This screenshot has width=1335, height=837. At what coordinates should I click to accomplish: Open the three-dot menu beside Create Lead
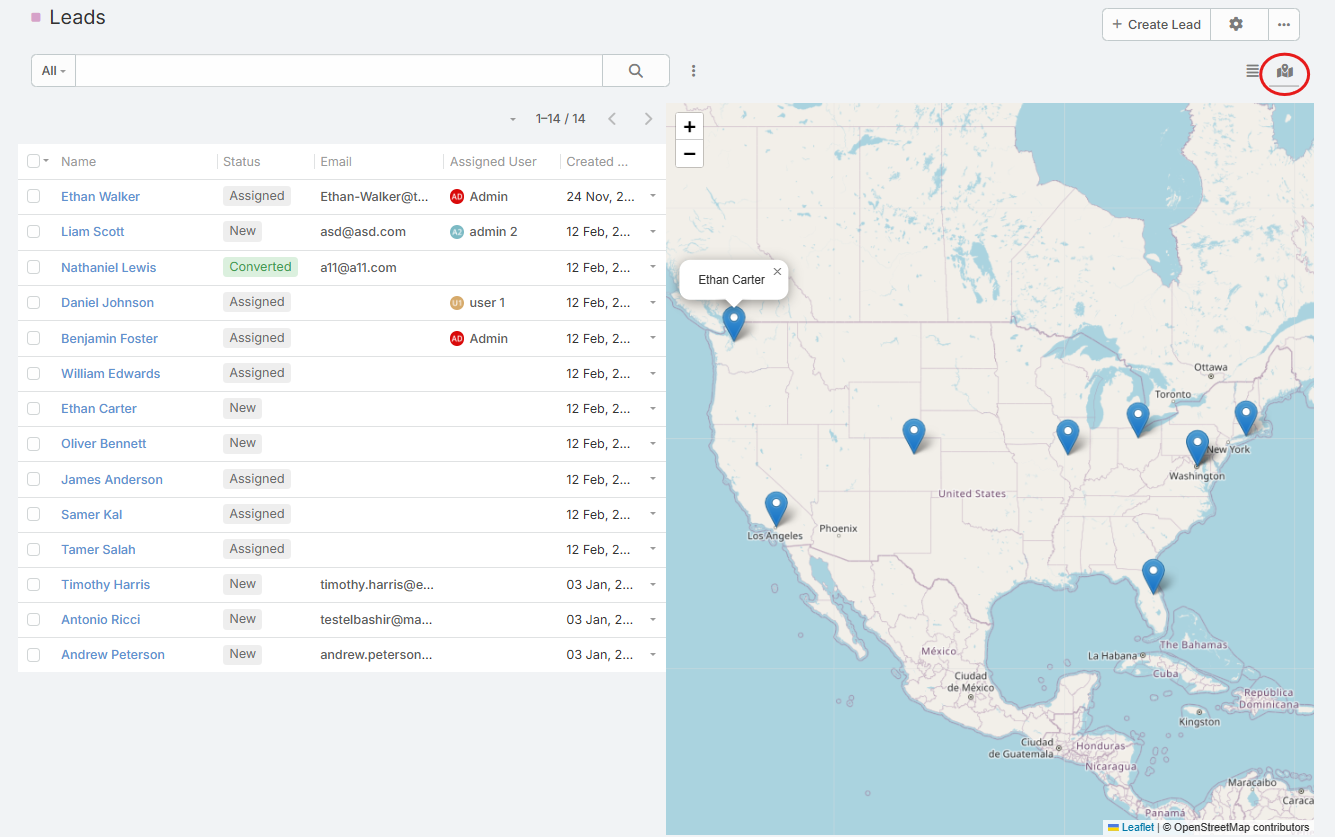(1284, 24)
